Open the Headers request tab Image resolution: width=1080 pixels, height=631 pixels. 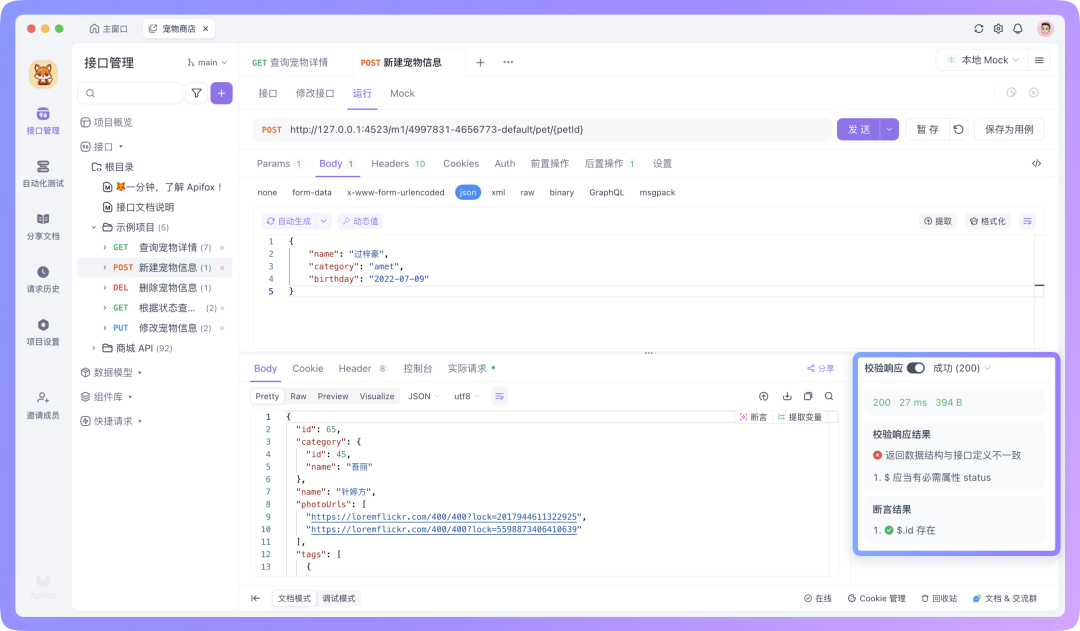point(398,163)
